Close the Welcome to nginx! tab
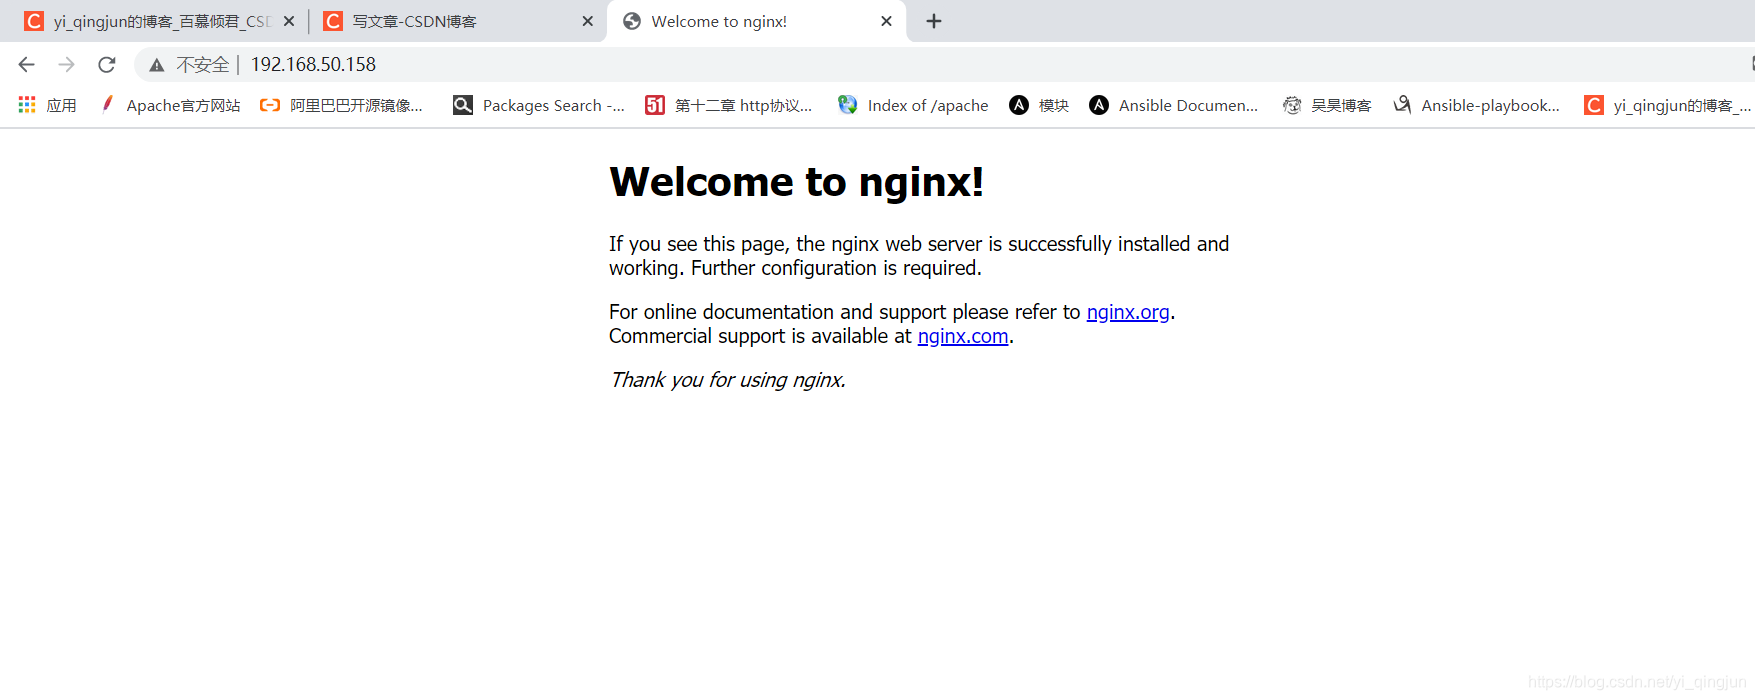 [886, 21]
